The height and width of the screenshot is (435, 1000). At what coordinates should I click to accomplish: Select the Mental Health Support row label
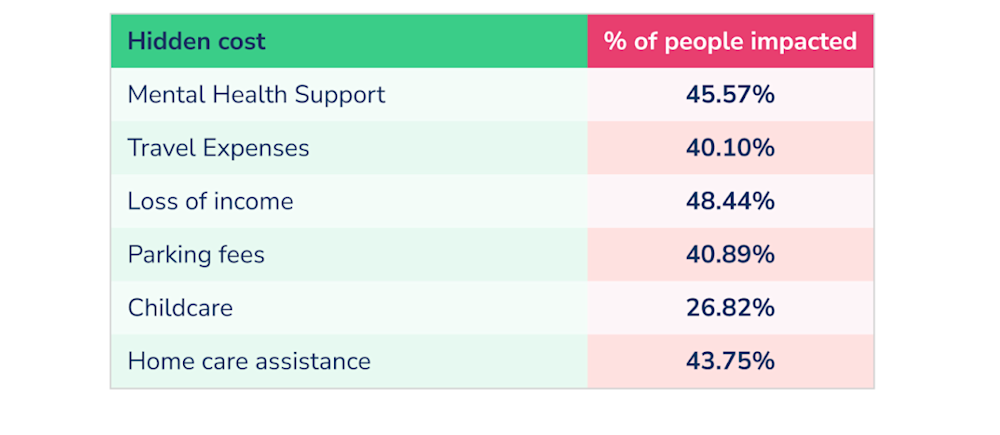256,95
